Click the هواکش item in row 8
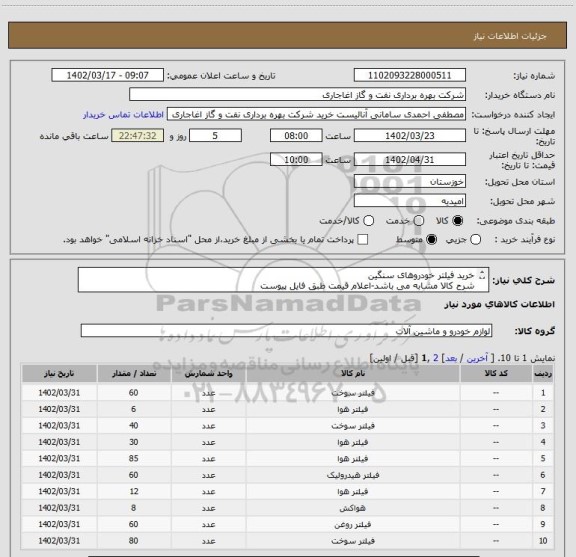 click(x=353, y=508)
